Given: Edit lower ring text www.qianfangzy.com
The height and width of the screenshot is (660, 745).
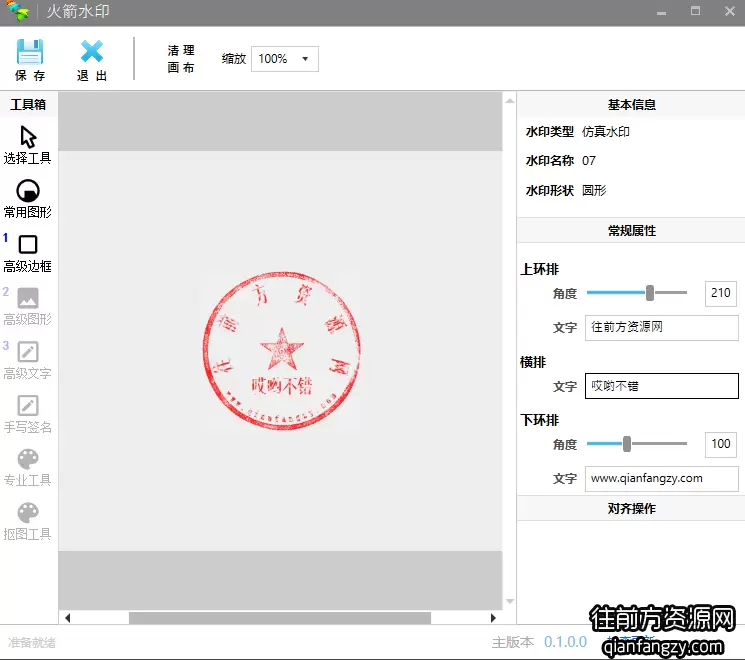Looking at the screenshot, I should [x=661, y=478].
